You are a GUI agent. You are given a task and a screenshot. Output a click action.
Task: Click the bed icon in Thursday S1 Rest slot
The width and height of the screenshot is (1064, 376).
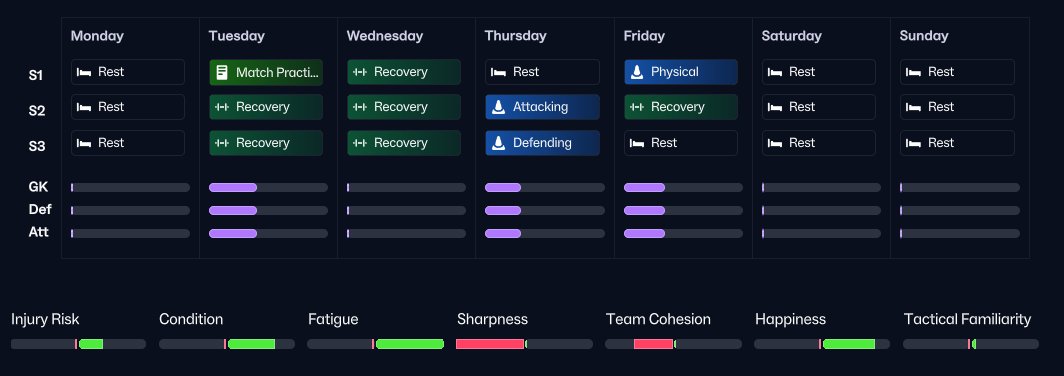[499, 72]
